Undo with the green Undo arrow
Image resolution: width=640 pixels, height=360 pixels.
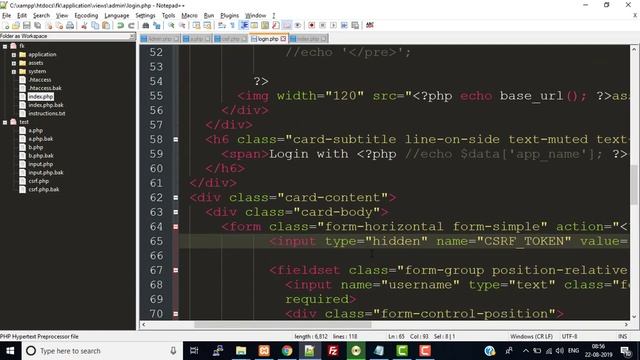120,25
